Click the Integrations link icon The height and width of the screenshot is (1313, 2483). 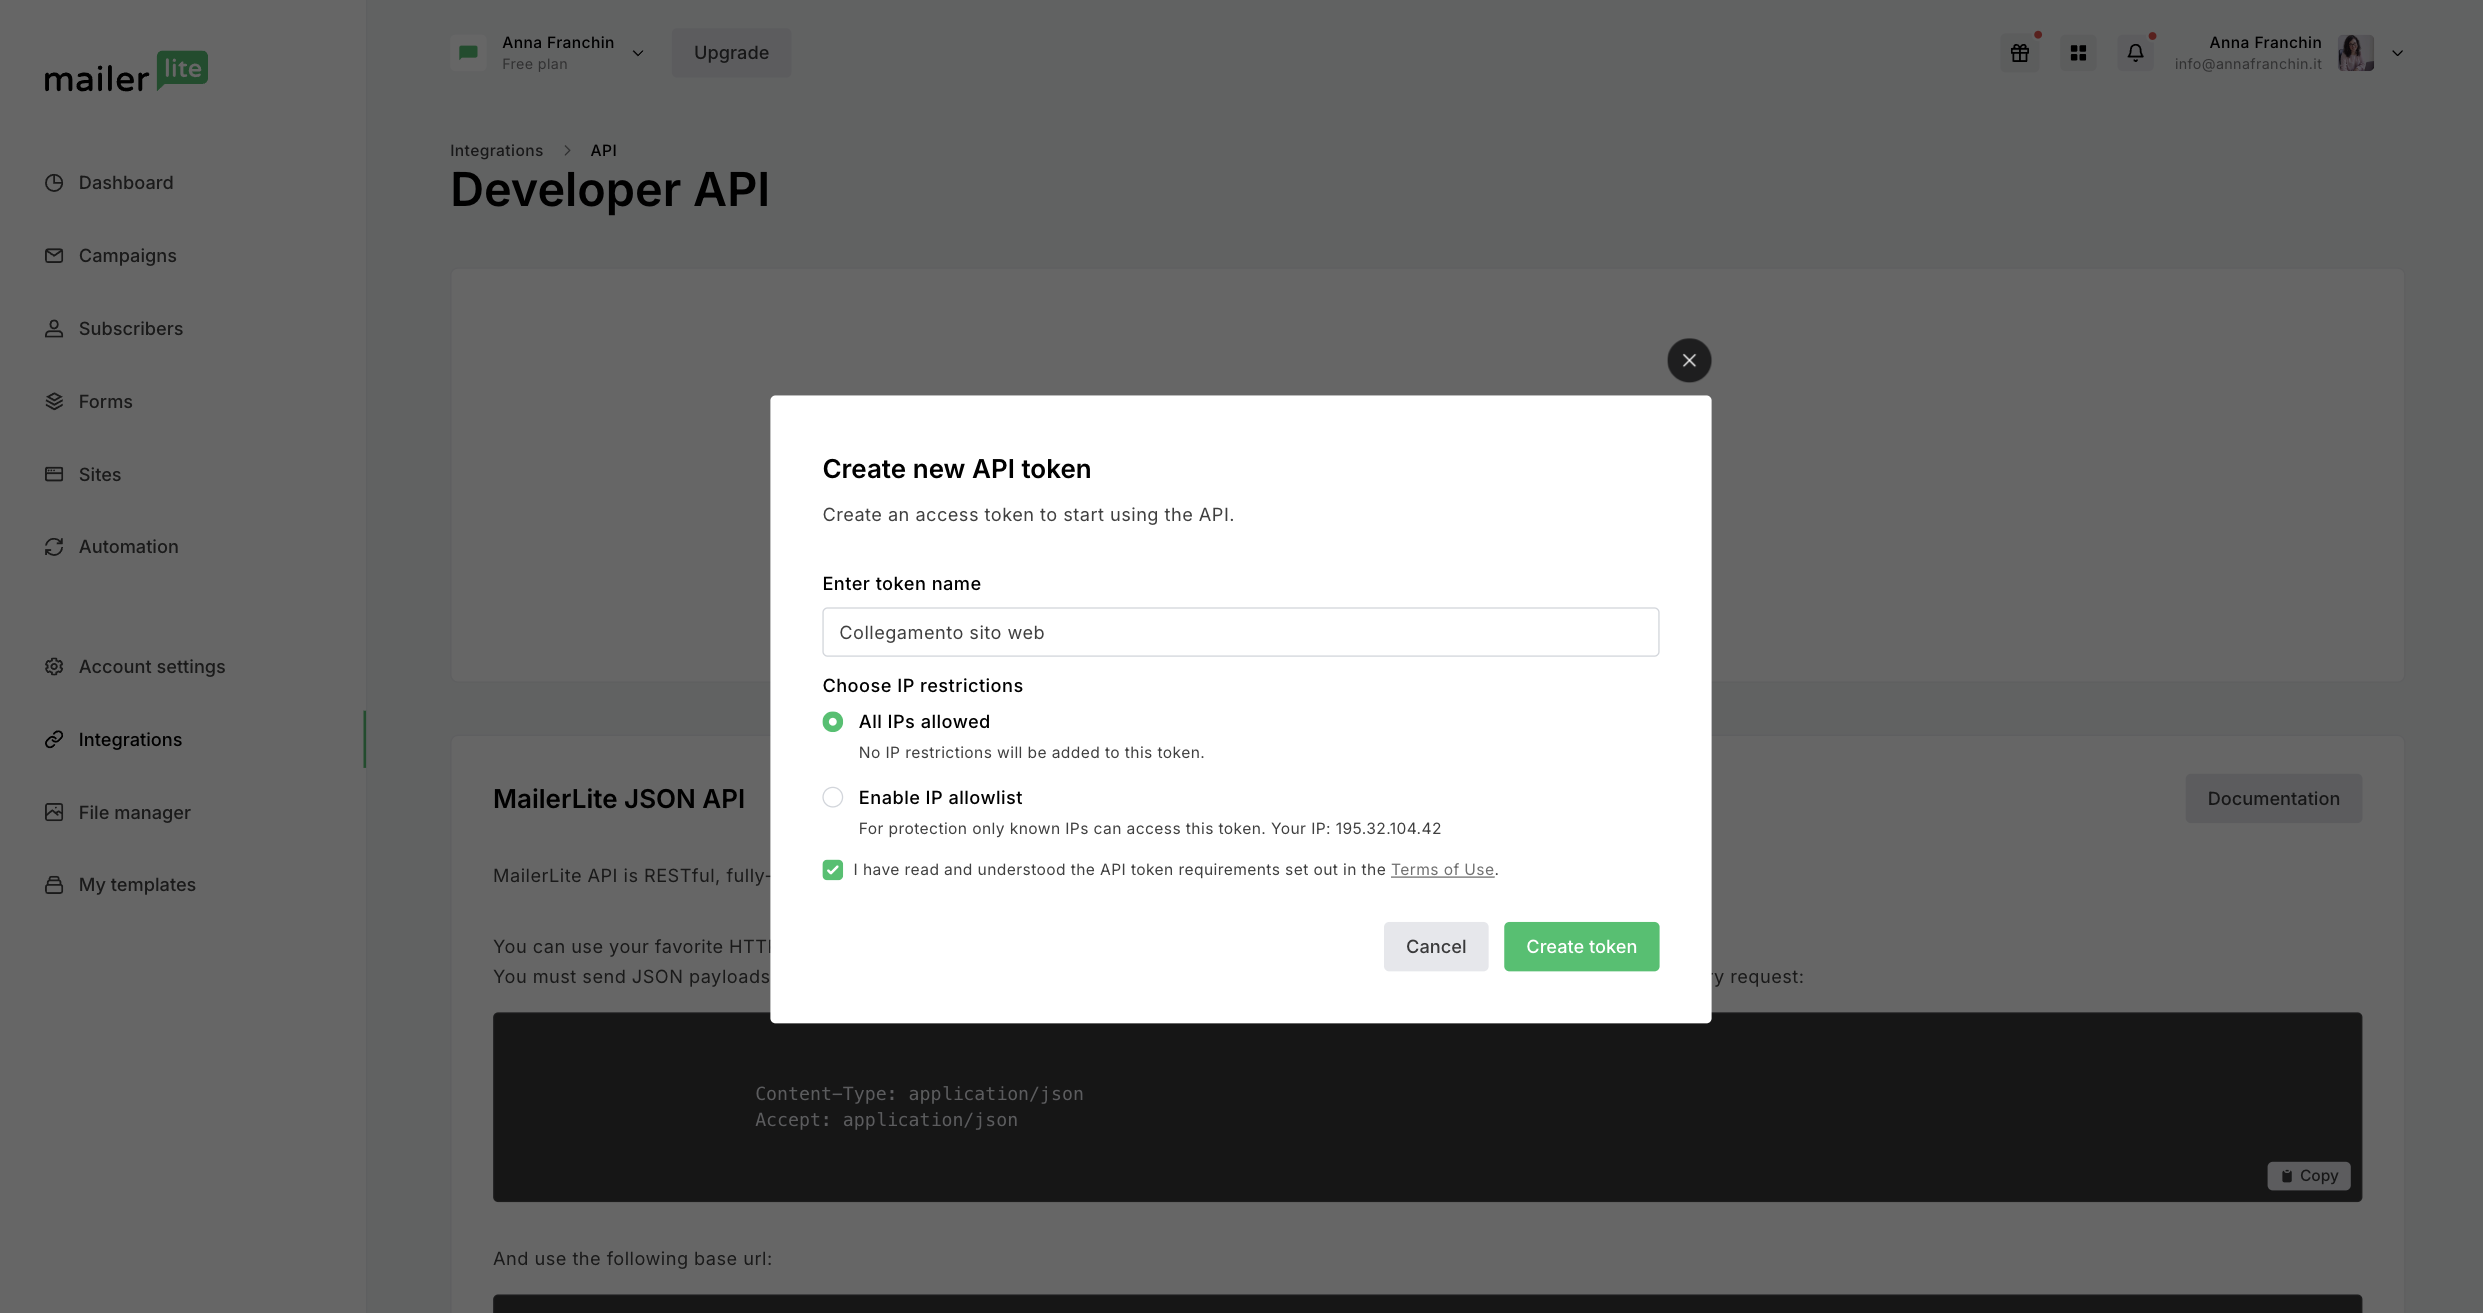(54, 740)
